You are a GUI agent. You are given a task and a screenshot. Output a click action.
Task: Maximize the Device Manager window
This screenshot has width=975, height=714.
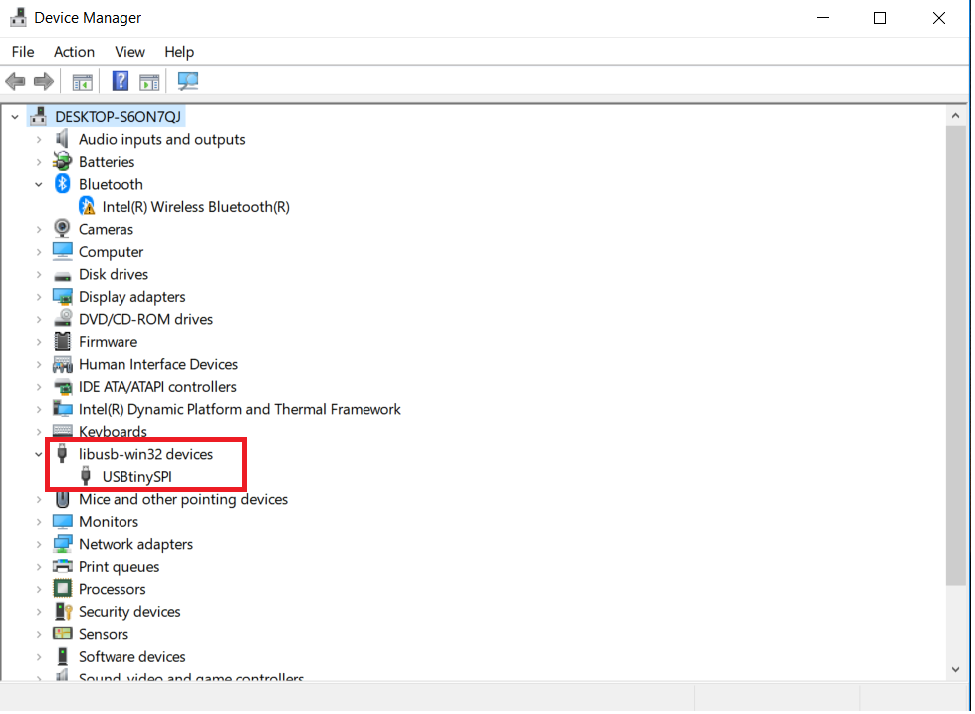click(x=880, y=18)
